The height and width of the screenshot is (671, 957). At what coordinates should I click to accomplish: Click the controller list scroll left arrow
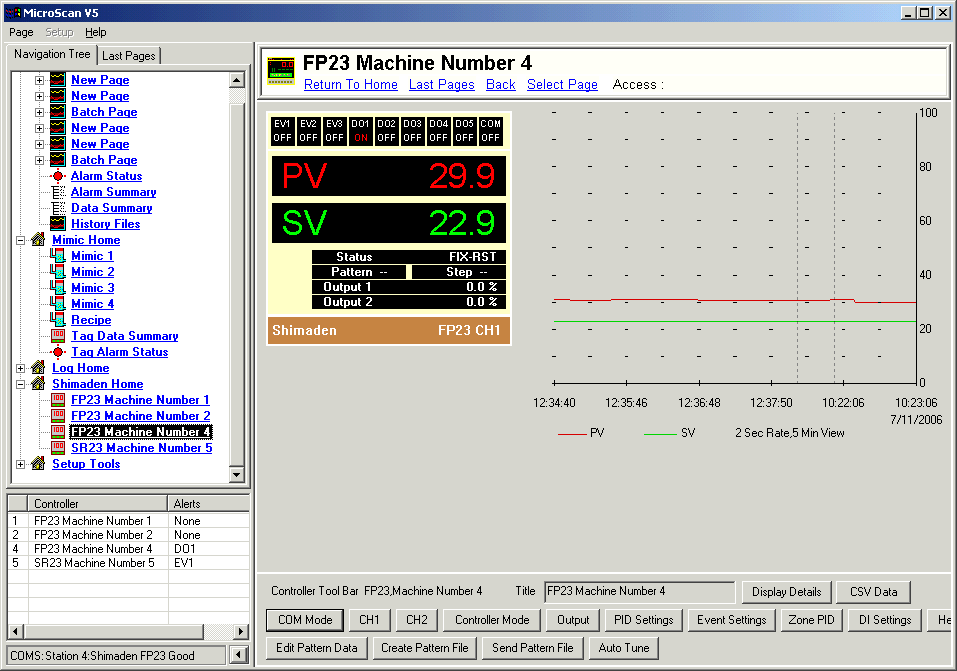point(16,631)
